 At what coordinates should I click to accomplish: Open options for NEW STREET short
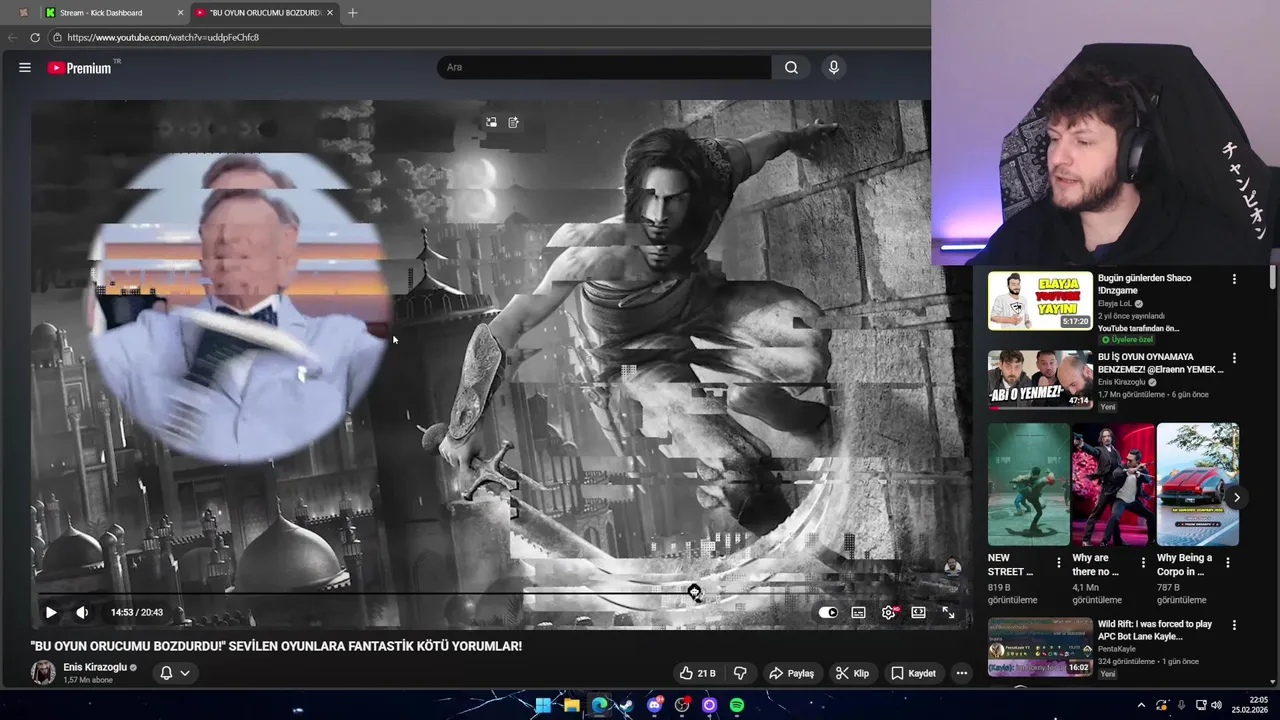[x=1059, y=563]
